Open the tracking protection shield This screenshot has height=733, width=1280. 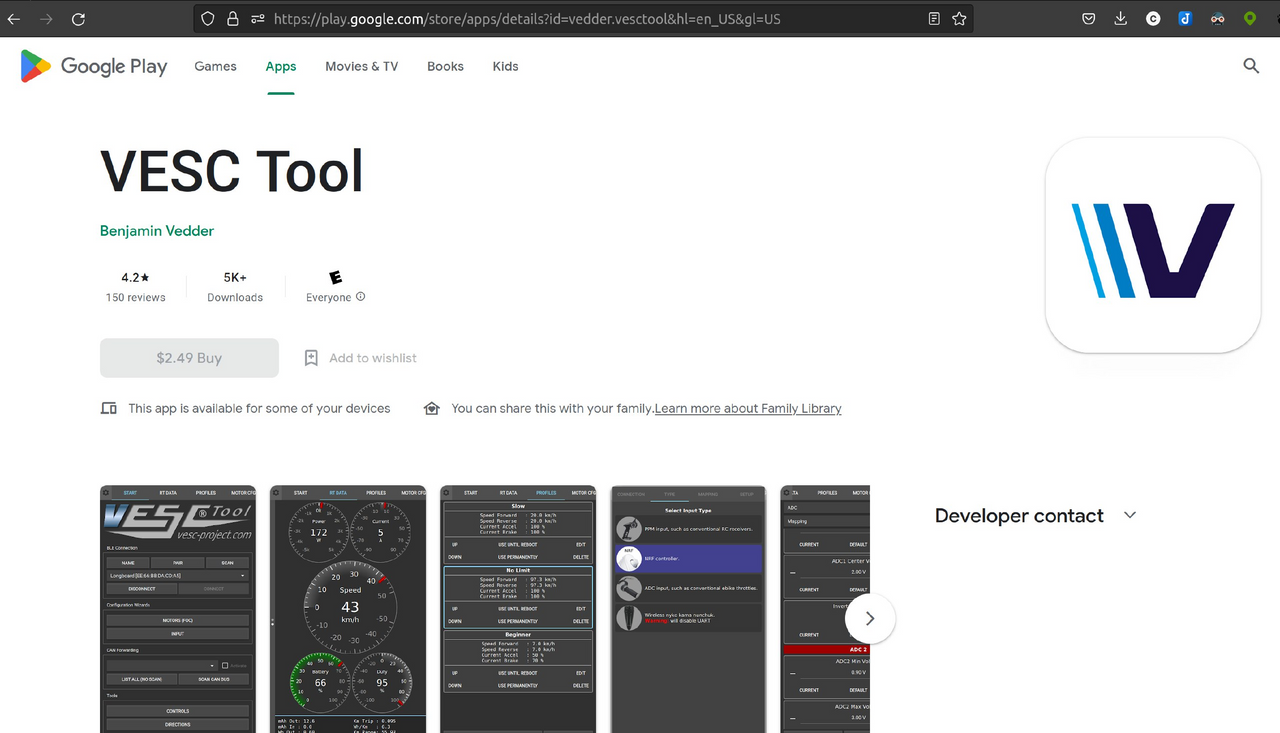(x=207, y=19)
